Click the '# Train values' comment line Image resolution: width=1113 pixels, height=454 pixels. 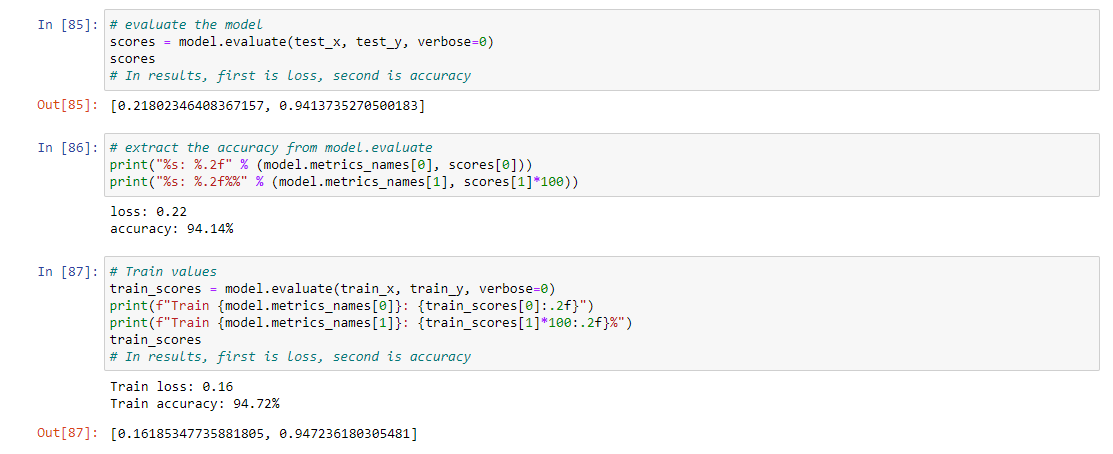click(x=163, y=272)
